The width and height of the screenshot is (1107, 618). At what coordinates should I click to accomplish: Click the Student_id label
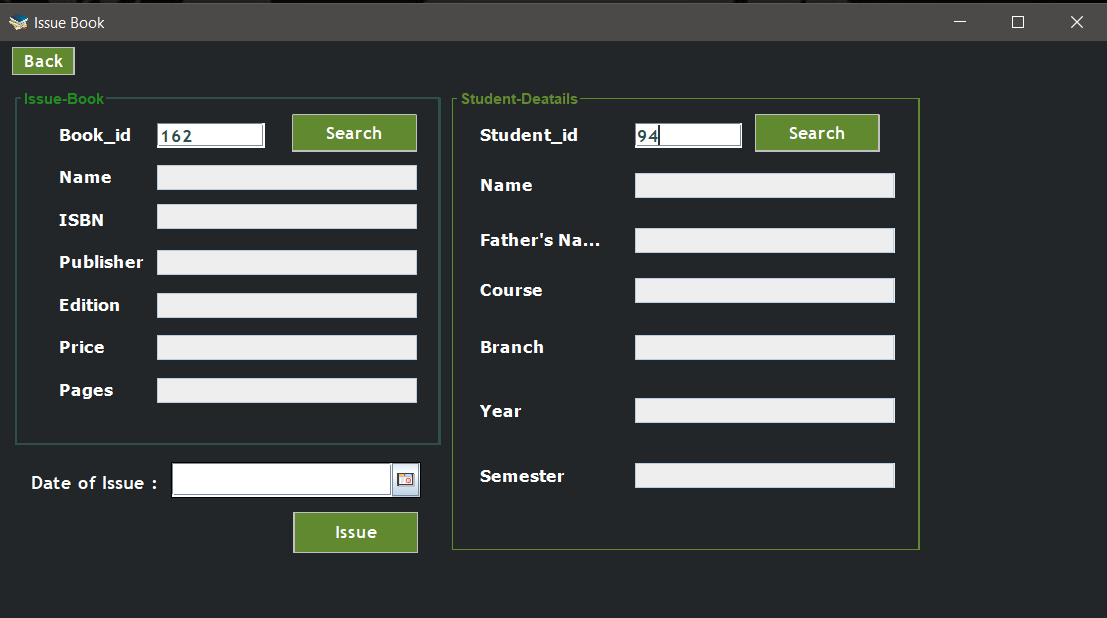click(529, 135)
